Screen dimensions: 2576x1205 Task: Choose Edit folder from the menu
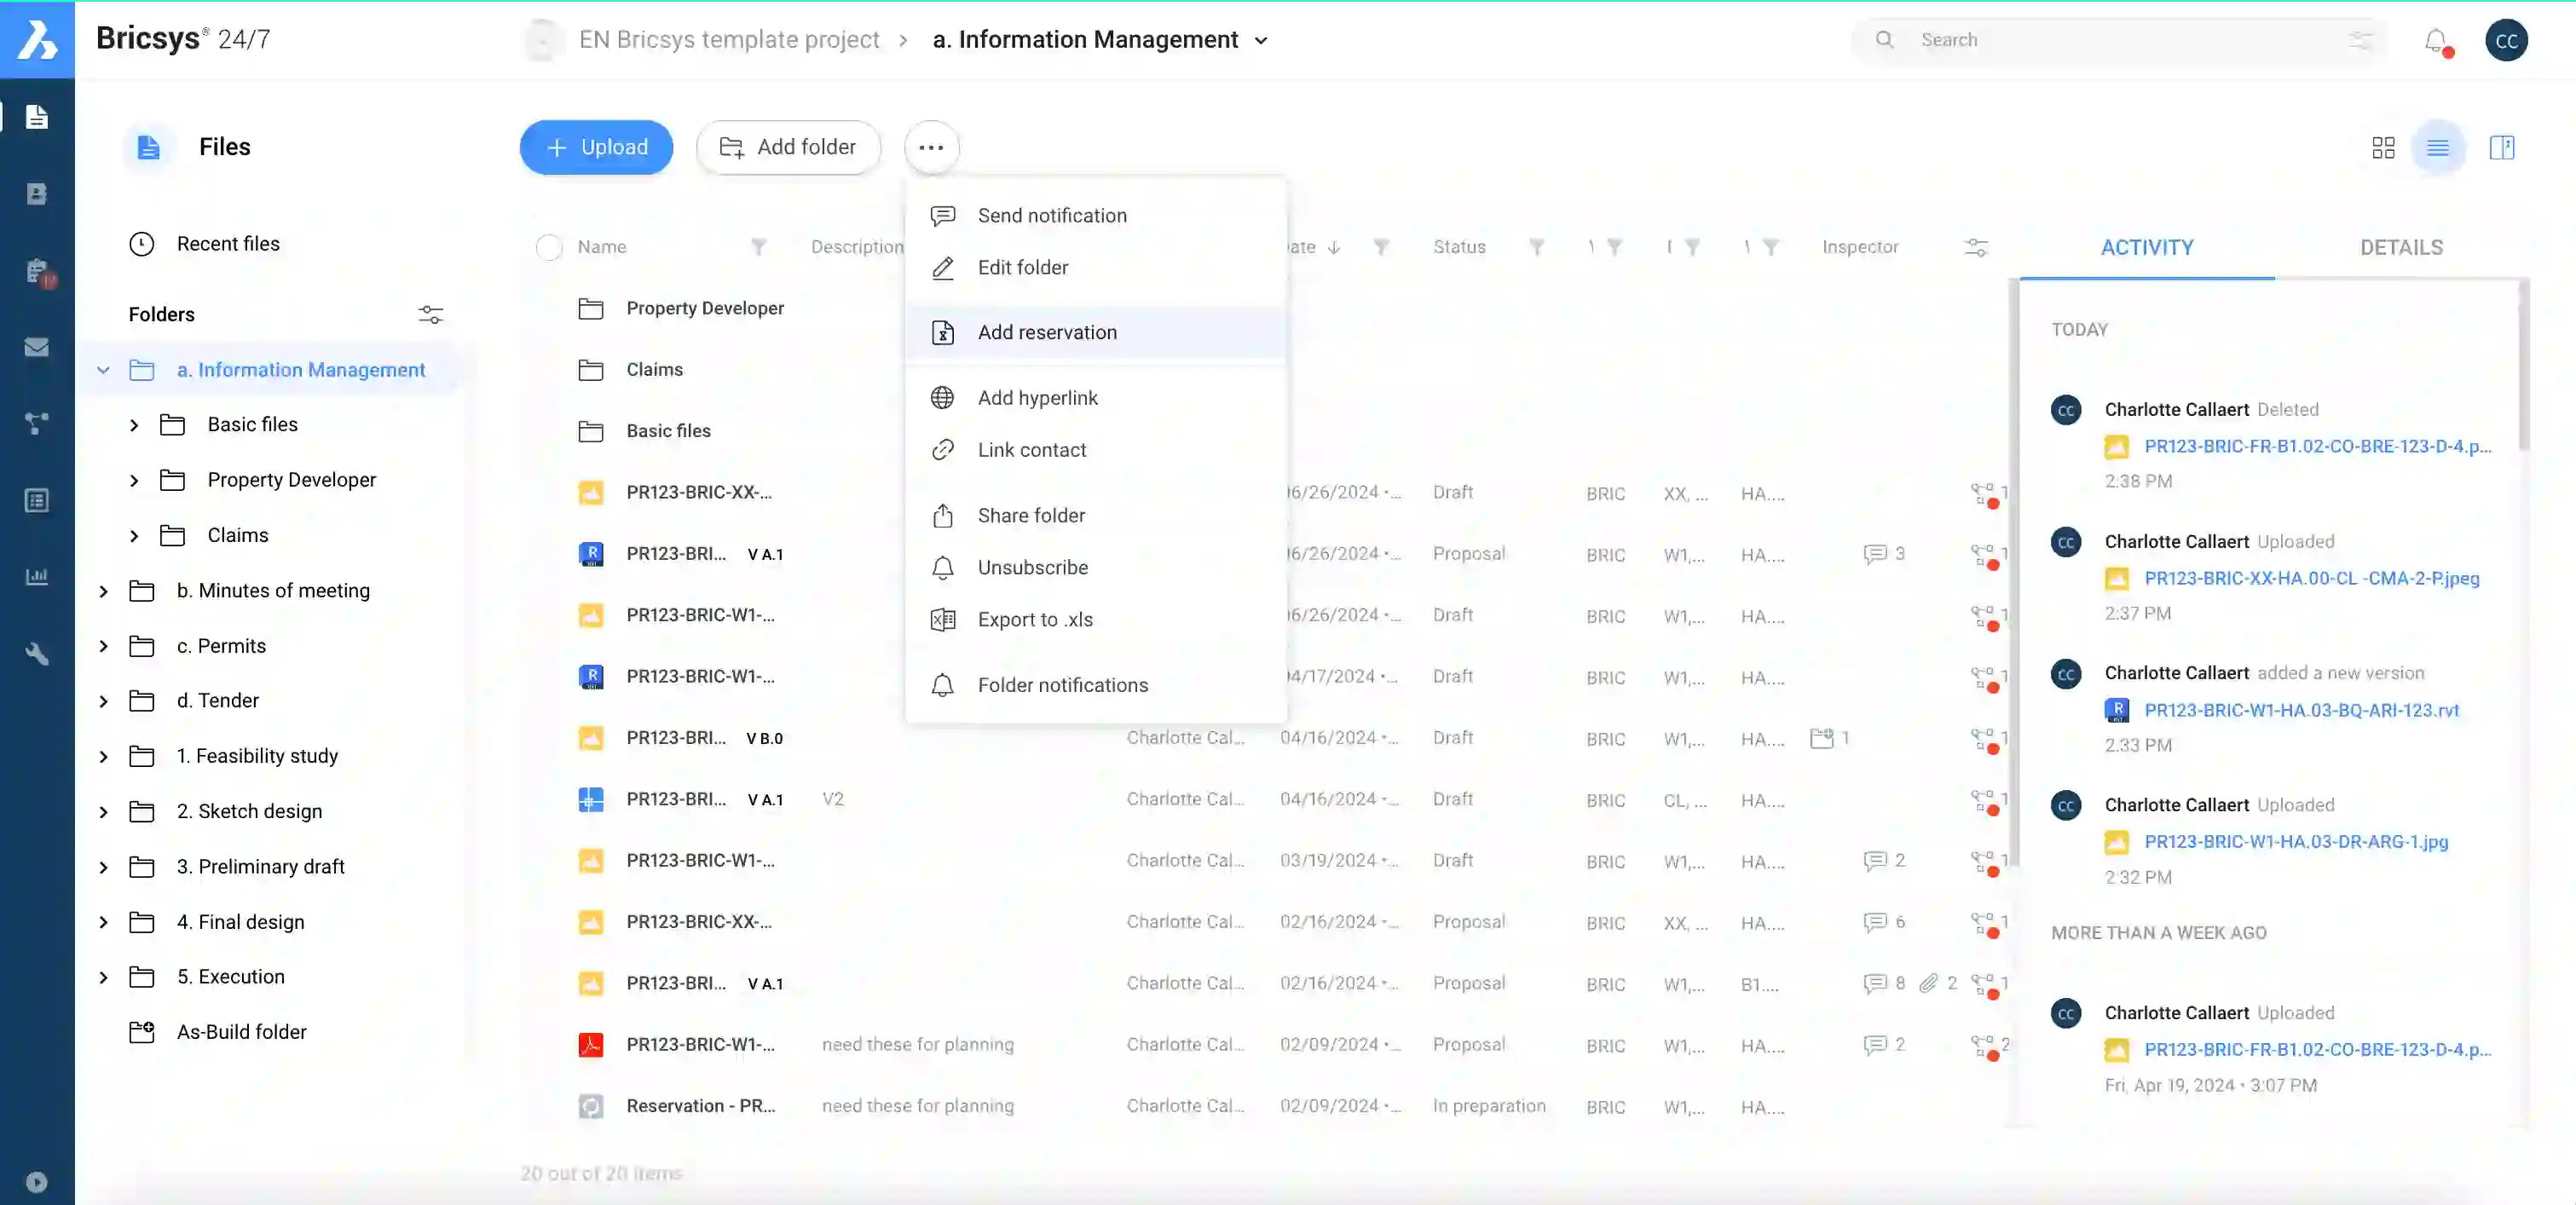click(1095, 267)
